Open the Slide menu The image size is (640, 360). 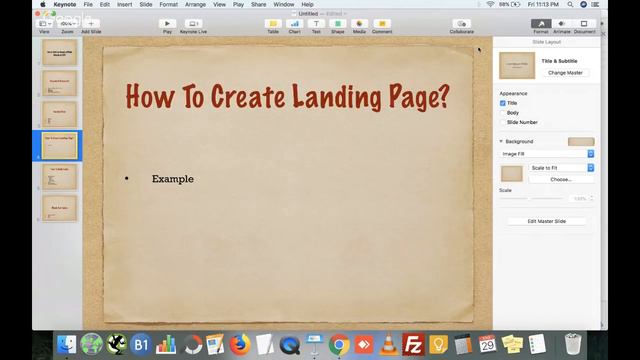pos(146,4)
